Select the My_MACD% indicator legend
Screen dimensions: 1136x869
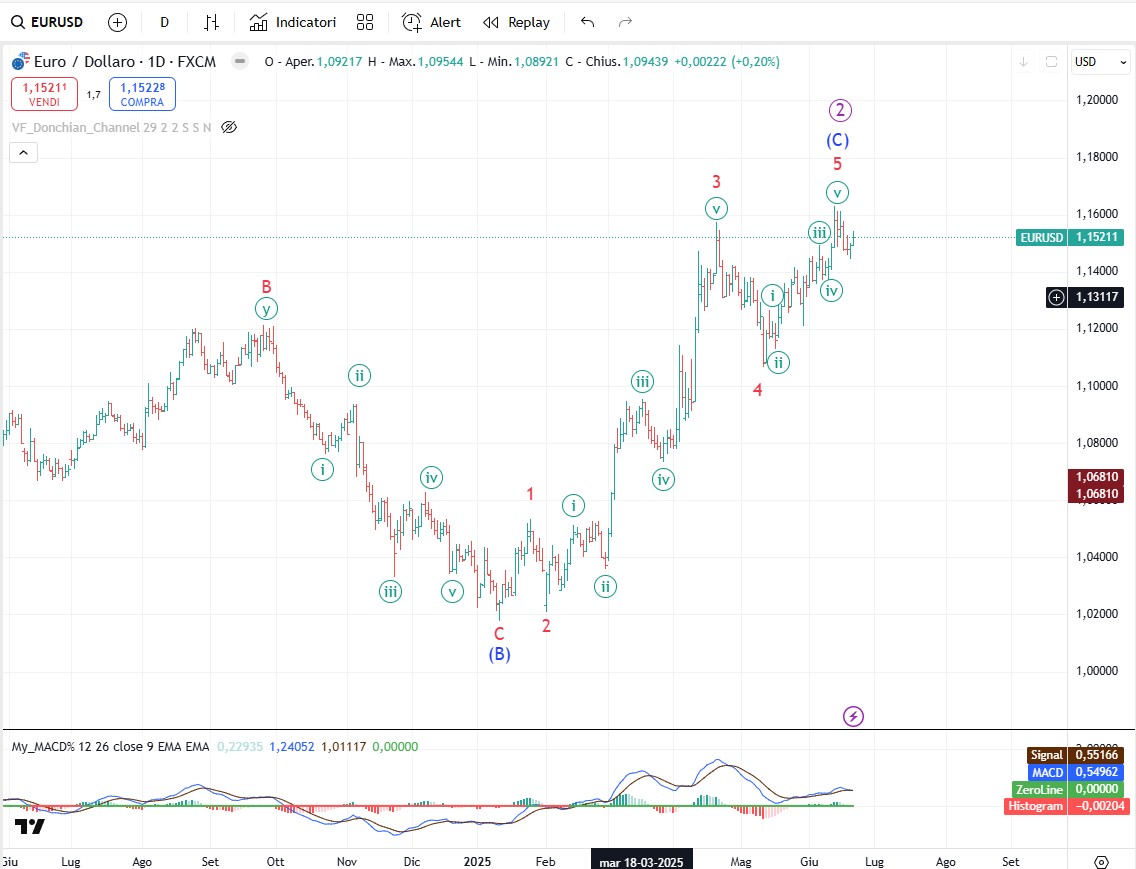click(110, 747)
